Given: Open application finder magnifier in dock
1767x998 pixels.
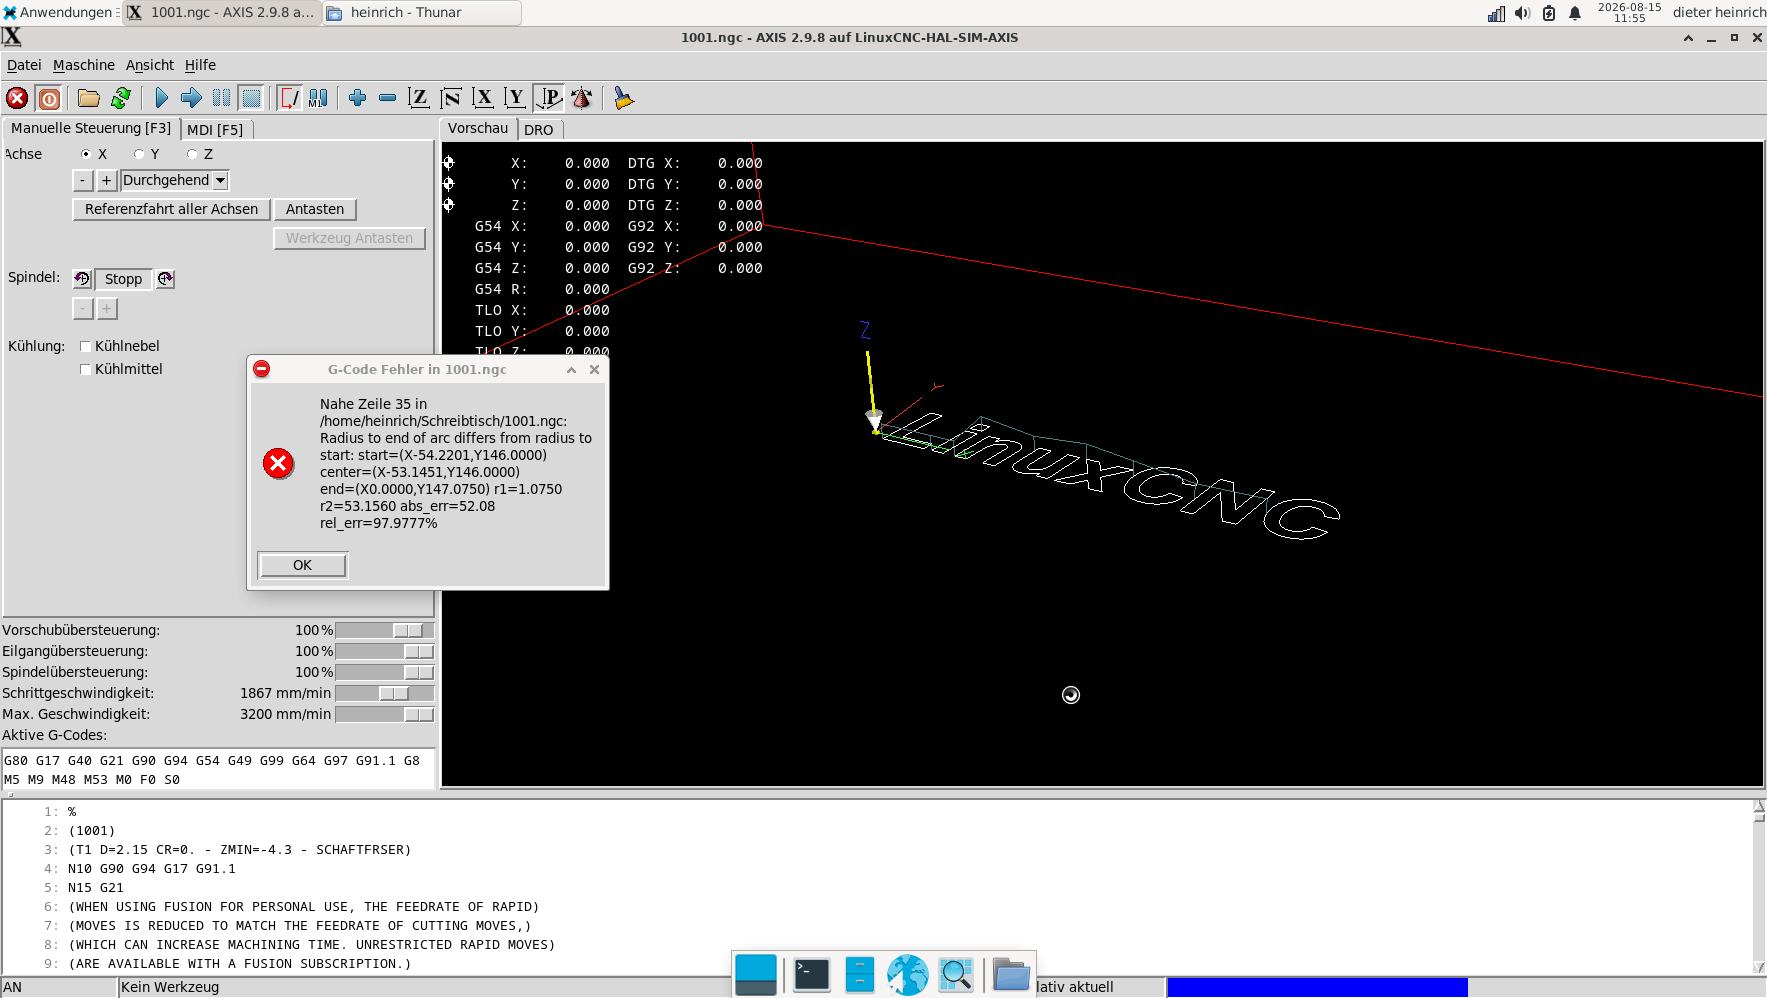Looking at the screenshot, I should [x=956, y=974].
